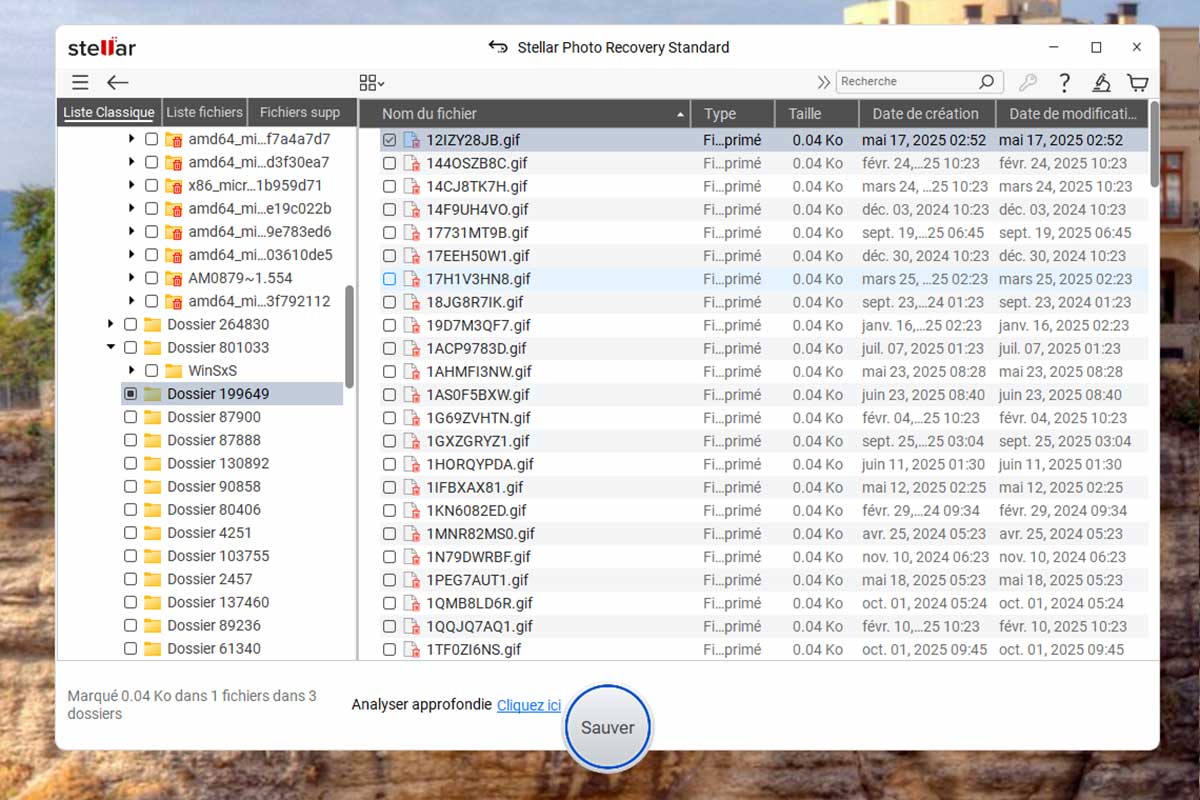
Task: Click the shopping cart buy icon
Action: point(1137,83)
